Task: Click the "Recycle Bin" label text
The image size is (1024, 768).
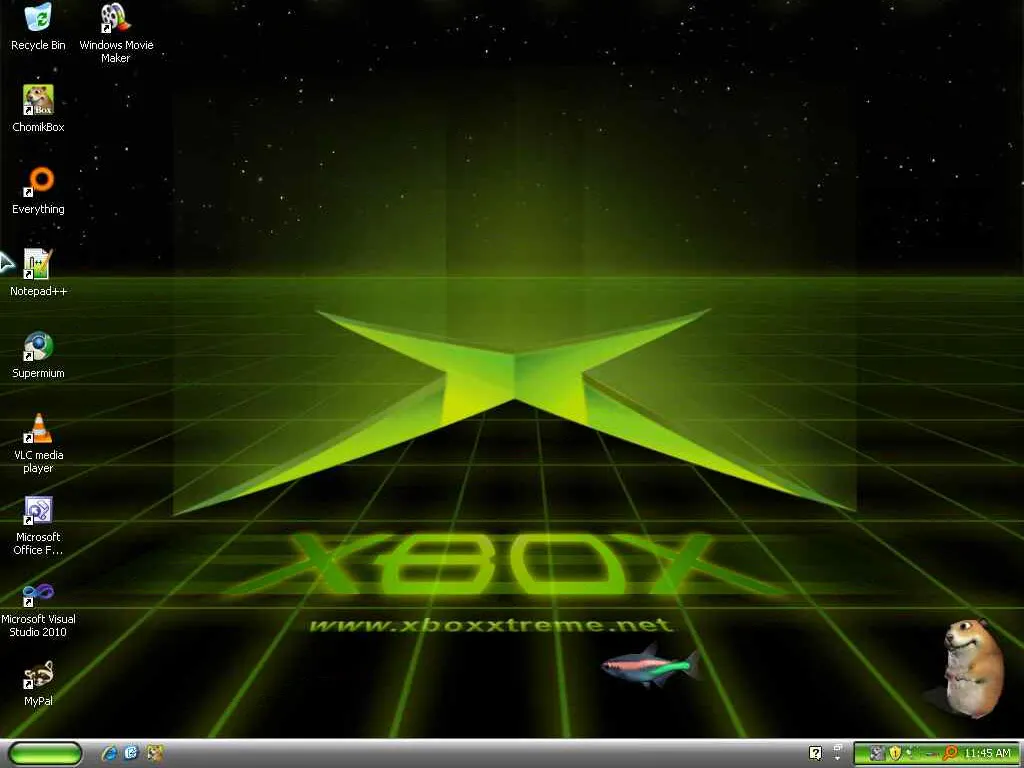Action: coord(38,45)
